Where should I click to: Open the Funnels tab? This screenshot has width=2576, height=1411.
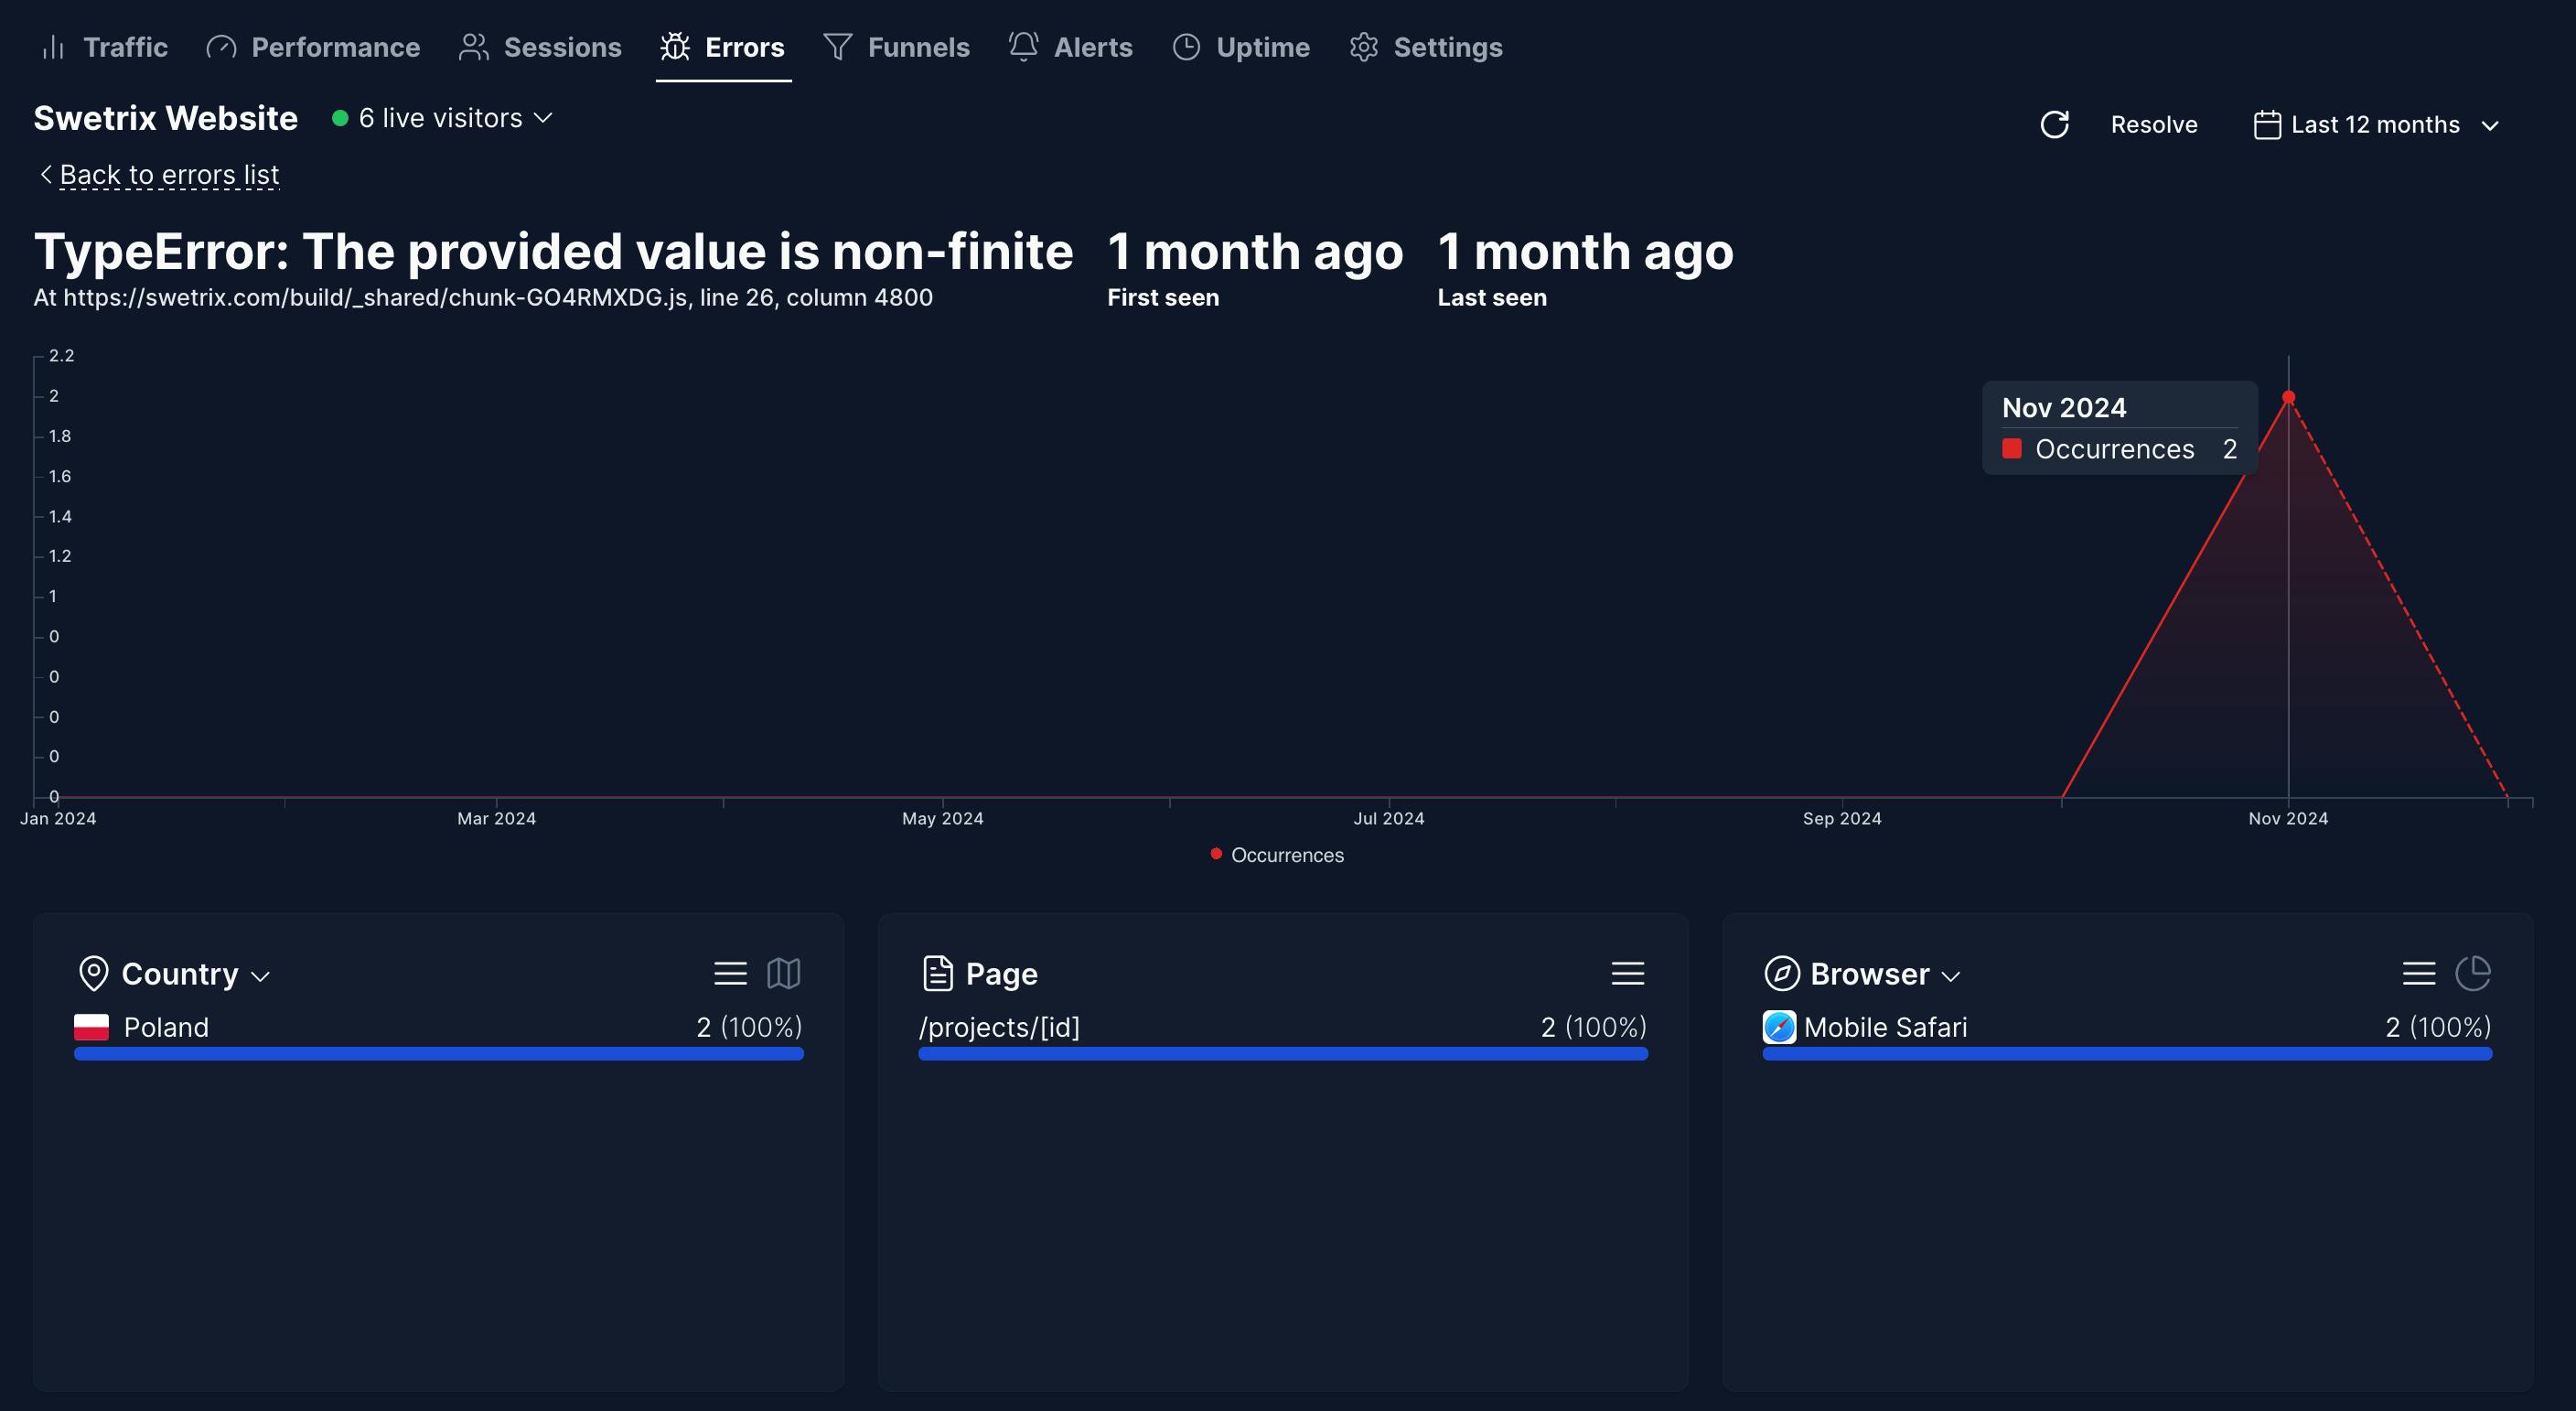tap(896, 47)
